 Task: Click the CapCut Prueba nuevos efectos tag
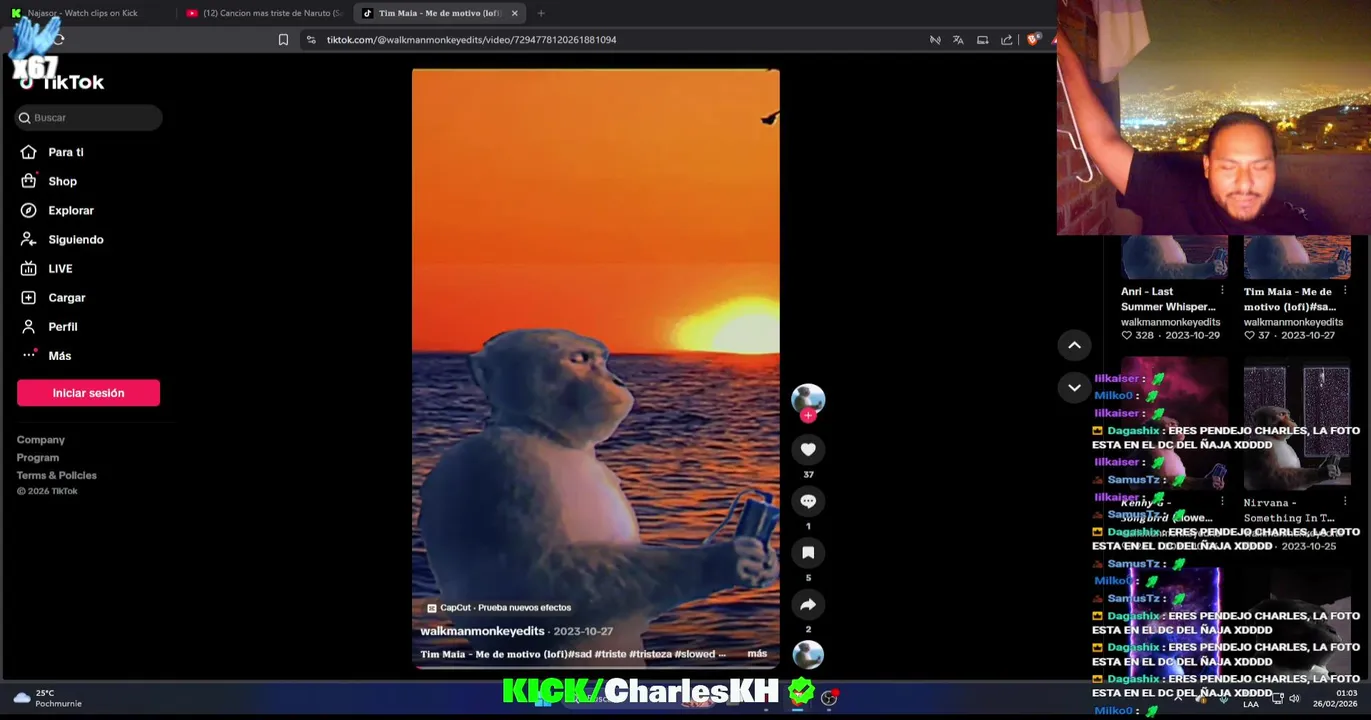498,607
